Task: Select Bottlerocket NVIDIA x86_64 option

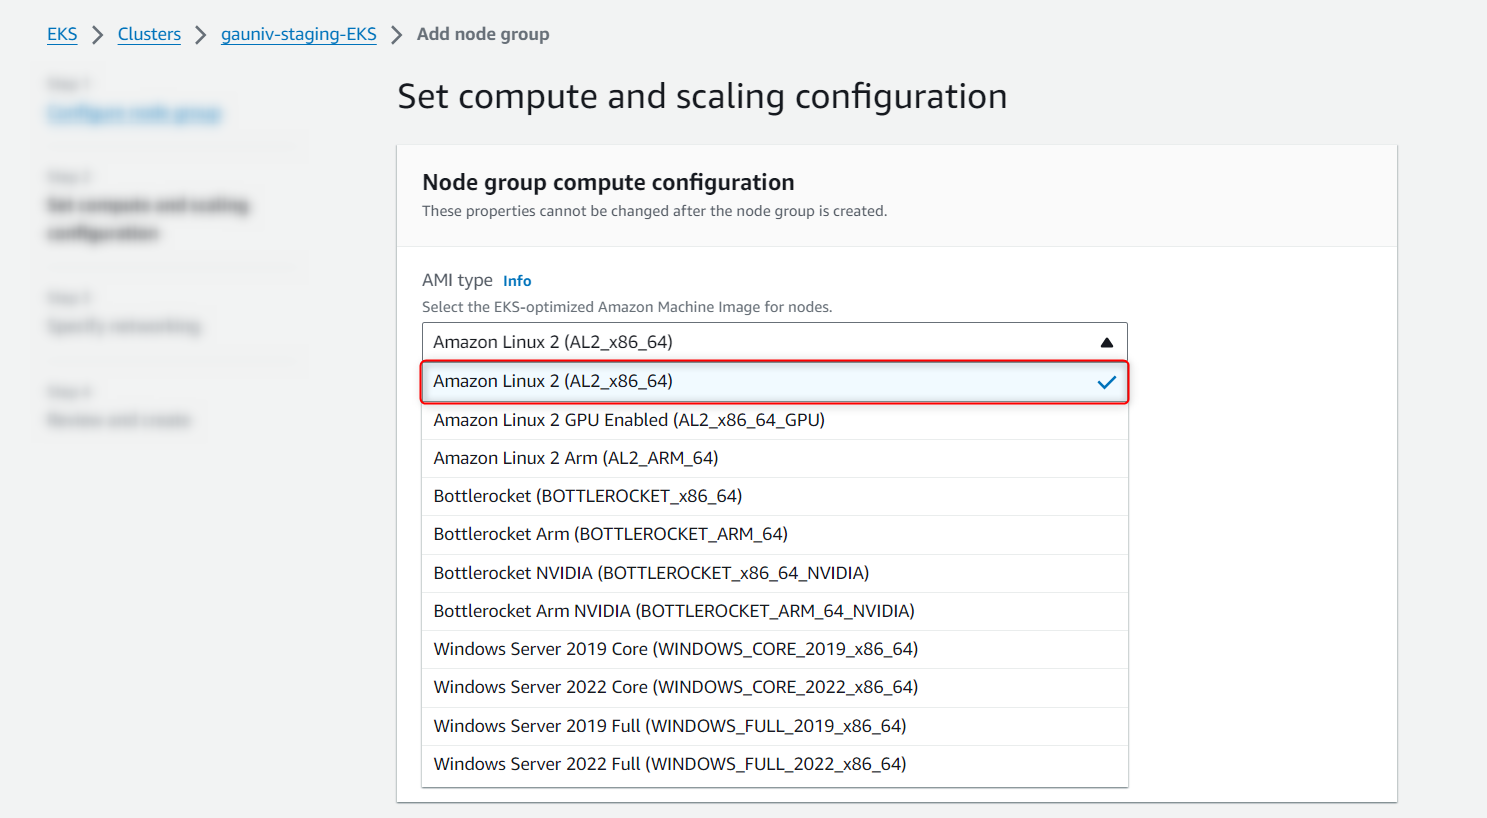Action: [x=650, y=573]
